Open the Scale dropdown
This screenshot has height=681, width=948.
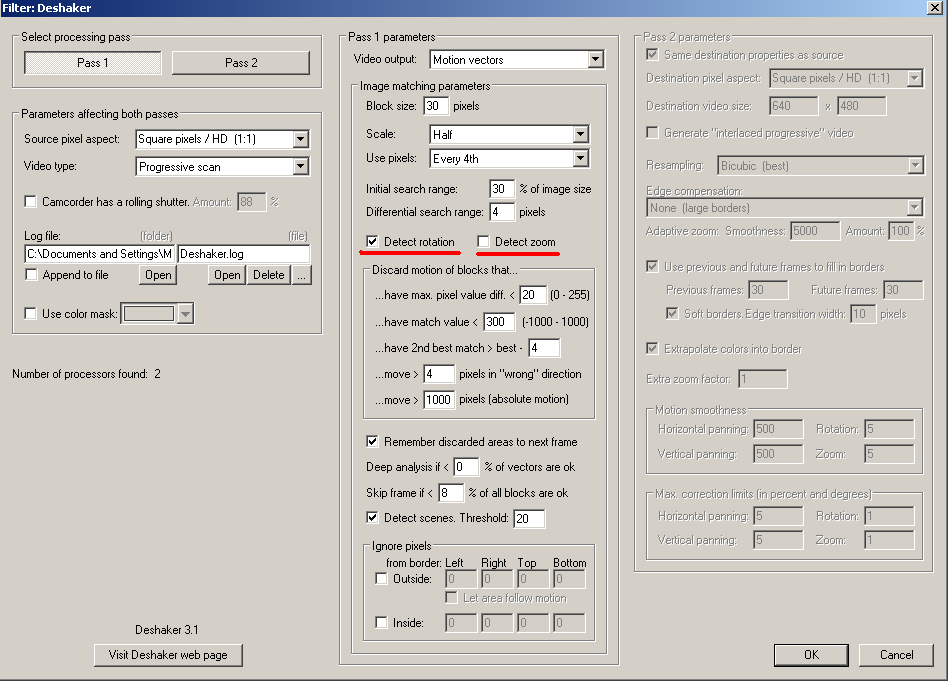click(x=580, y=134)
